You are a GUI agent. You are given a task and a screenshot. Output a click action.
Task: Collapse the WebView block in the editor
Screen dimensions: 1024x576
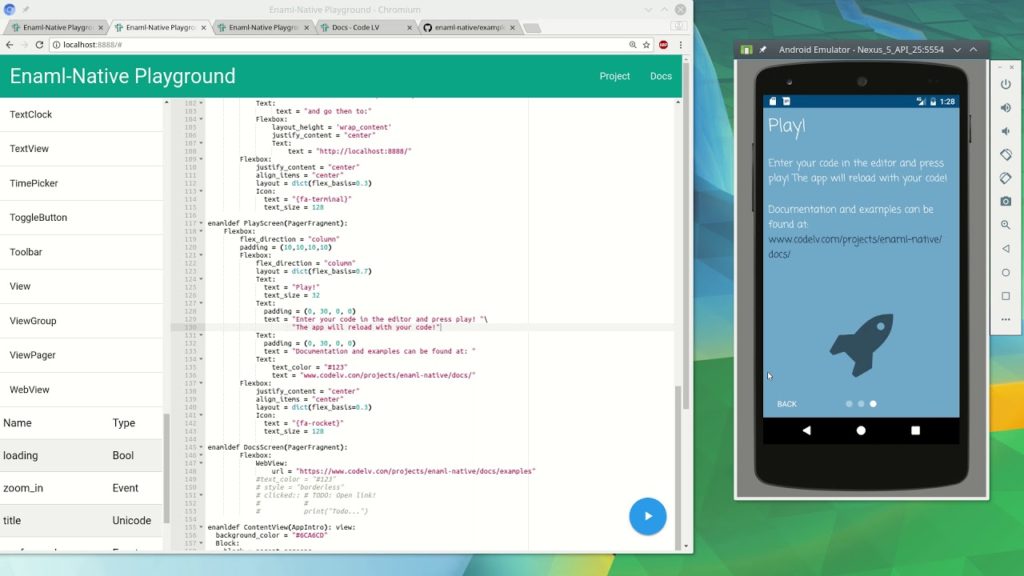pos(201,463)
